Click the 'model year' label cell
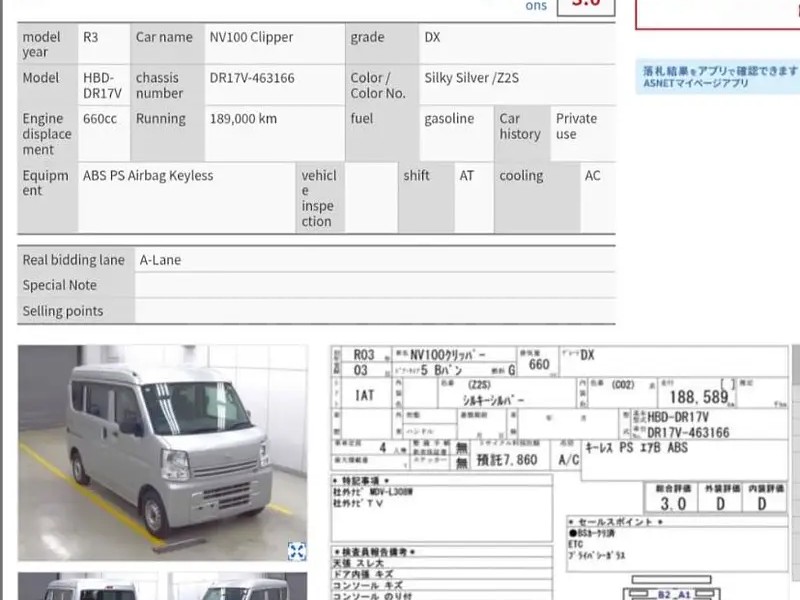The image size is (800, 600). pos(47,44)
